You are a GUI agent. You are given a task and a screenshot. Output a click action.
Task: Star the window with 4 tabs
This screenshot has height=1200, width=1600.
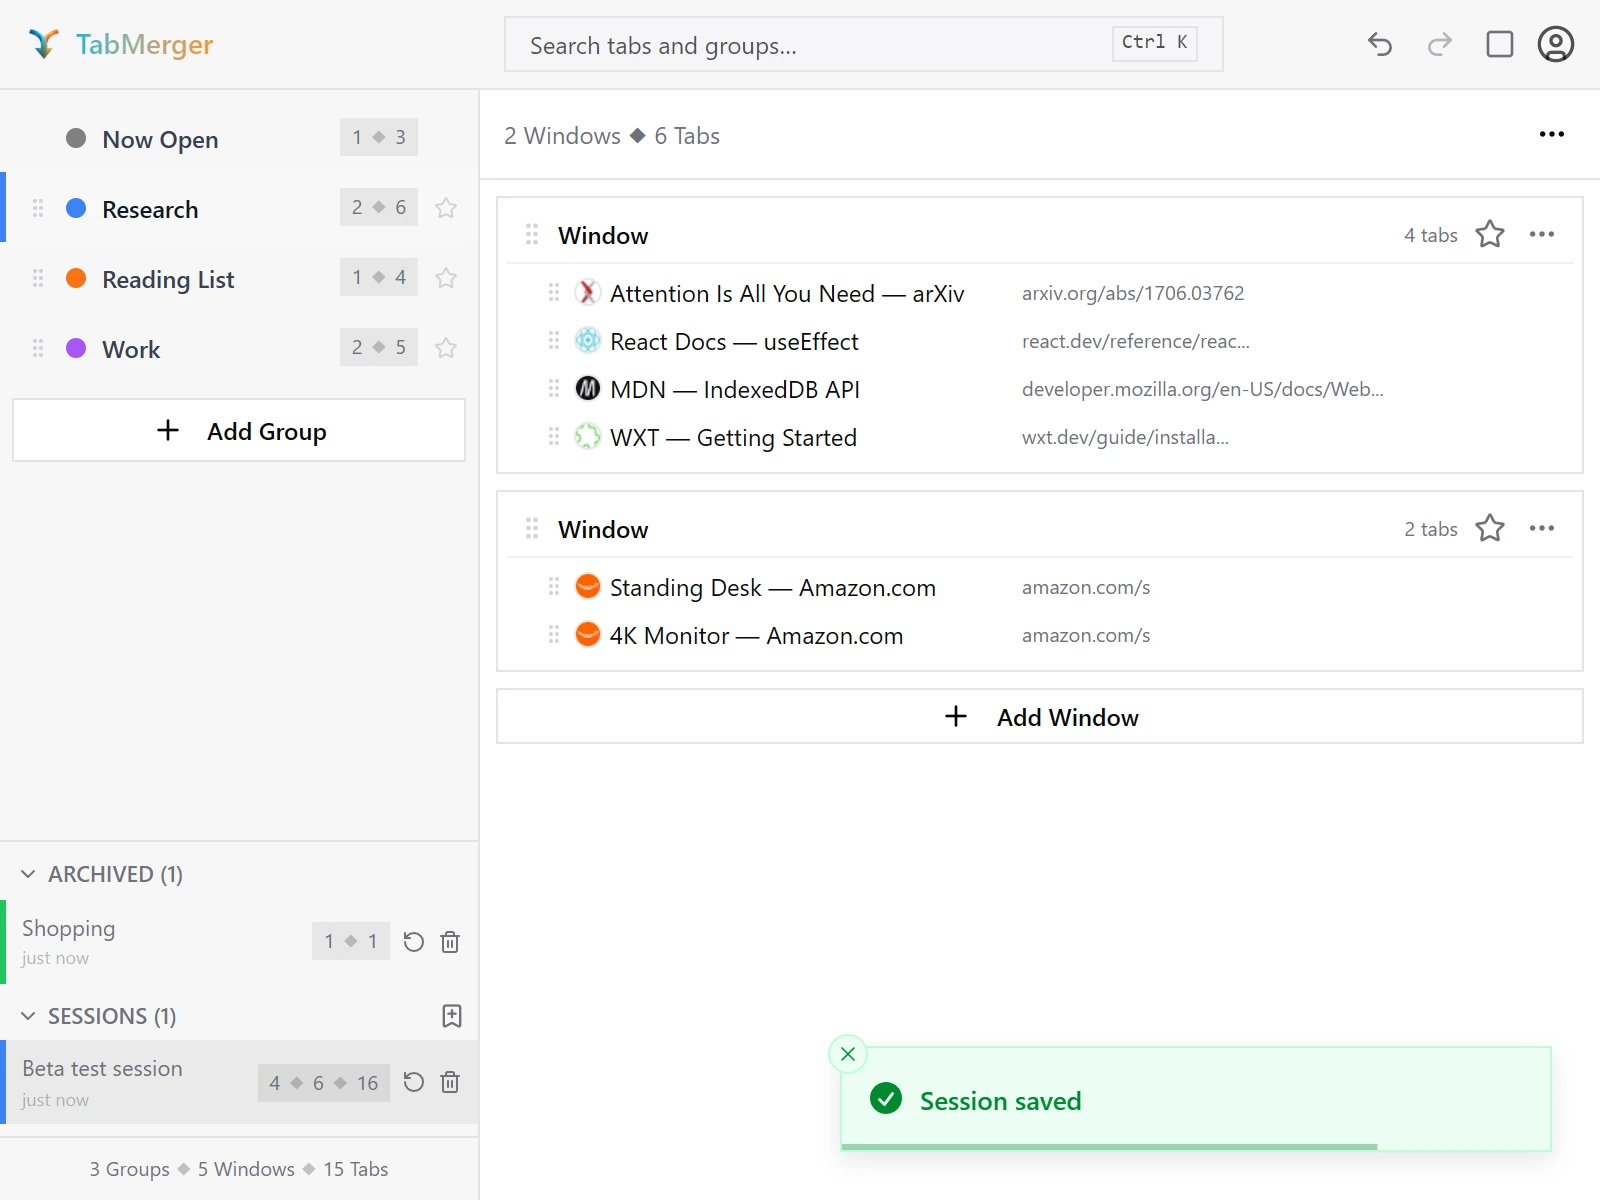1490,234
